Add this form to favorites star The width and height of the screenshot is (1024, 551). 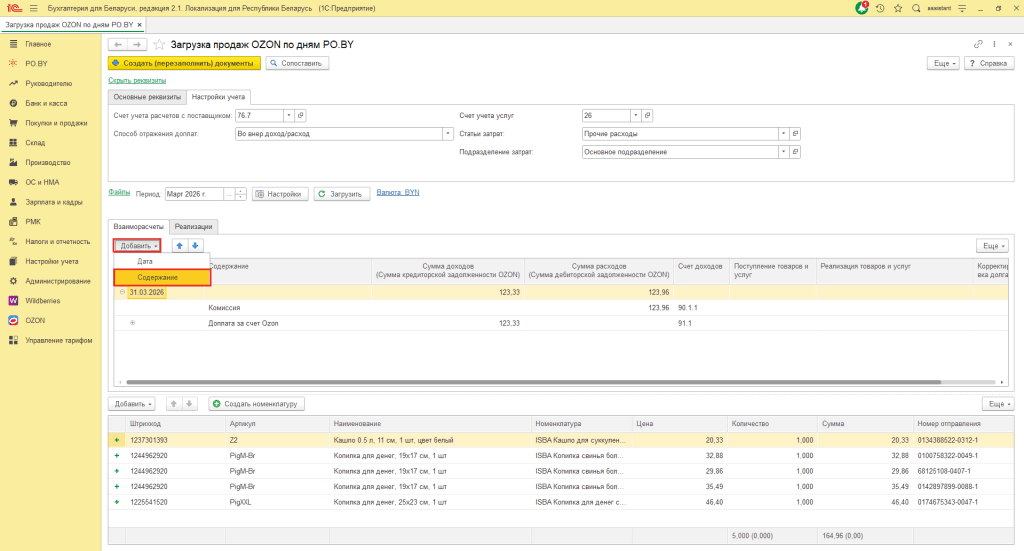pos(159,44)
